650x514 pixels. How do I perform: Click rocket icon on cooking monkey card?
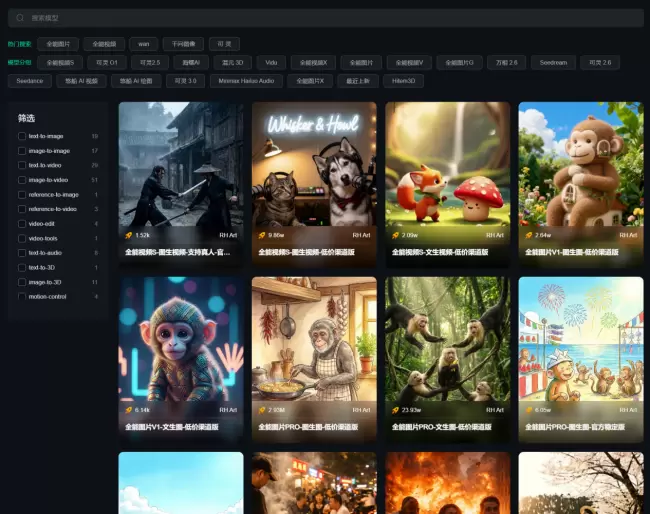tap(261, 410)
